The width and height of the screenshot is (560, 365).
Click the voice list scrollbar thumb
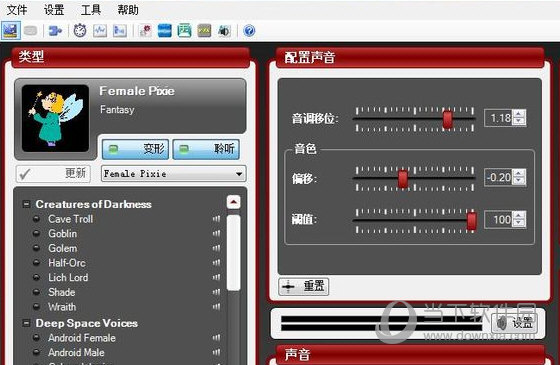click(x=233, y=252)
